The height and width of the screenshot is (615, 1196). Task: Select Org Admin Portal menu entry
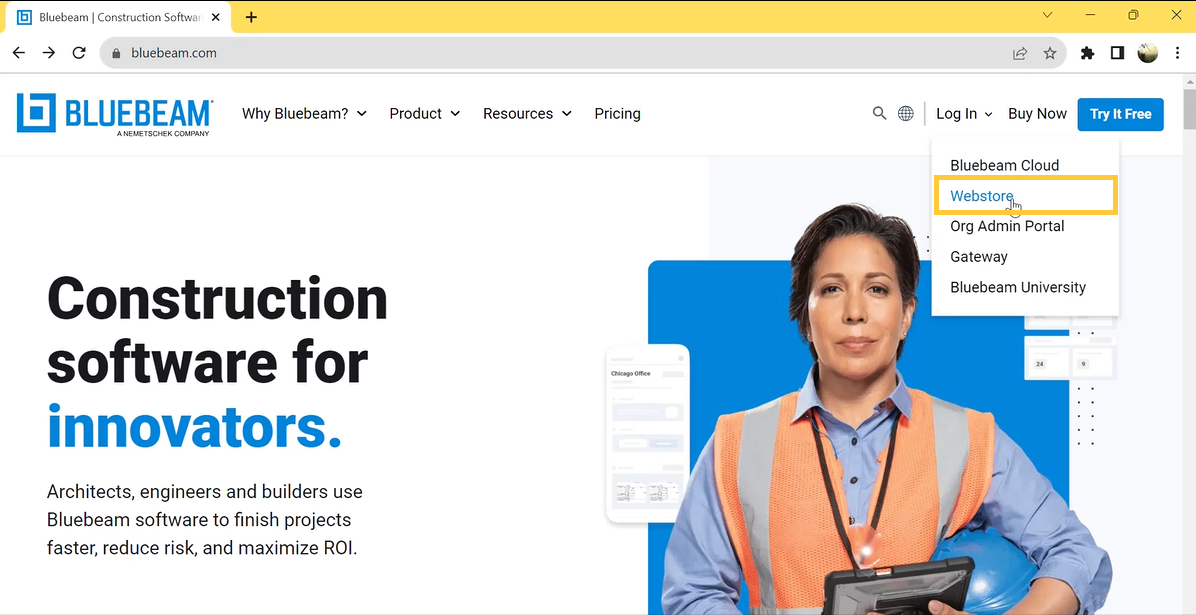(1007, 226)
